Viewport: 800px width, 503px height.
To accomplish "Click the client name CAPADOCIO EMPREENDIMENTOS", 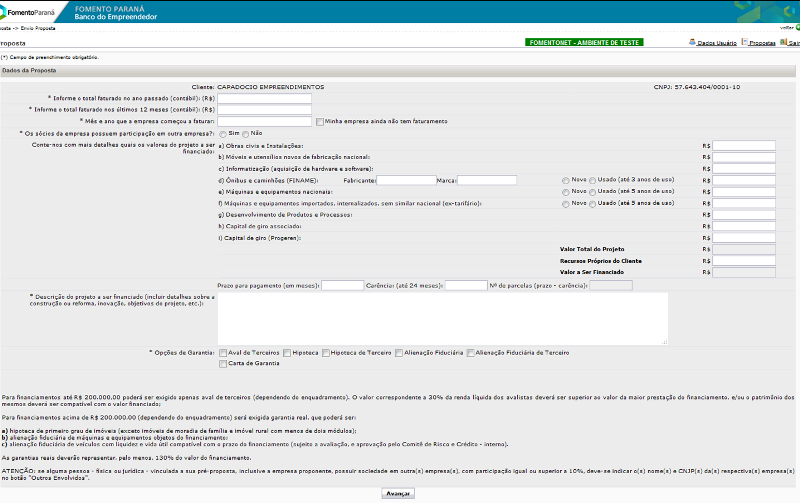I will 270,87.
